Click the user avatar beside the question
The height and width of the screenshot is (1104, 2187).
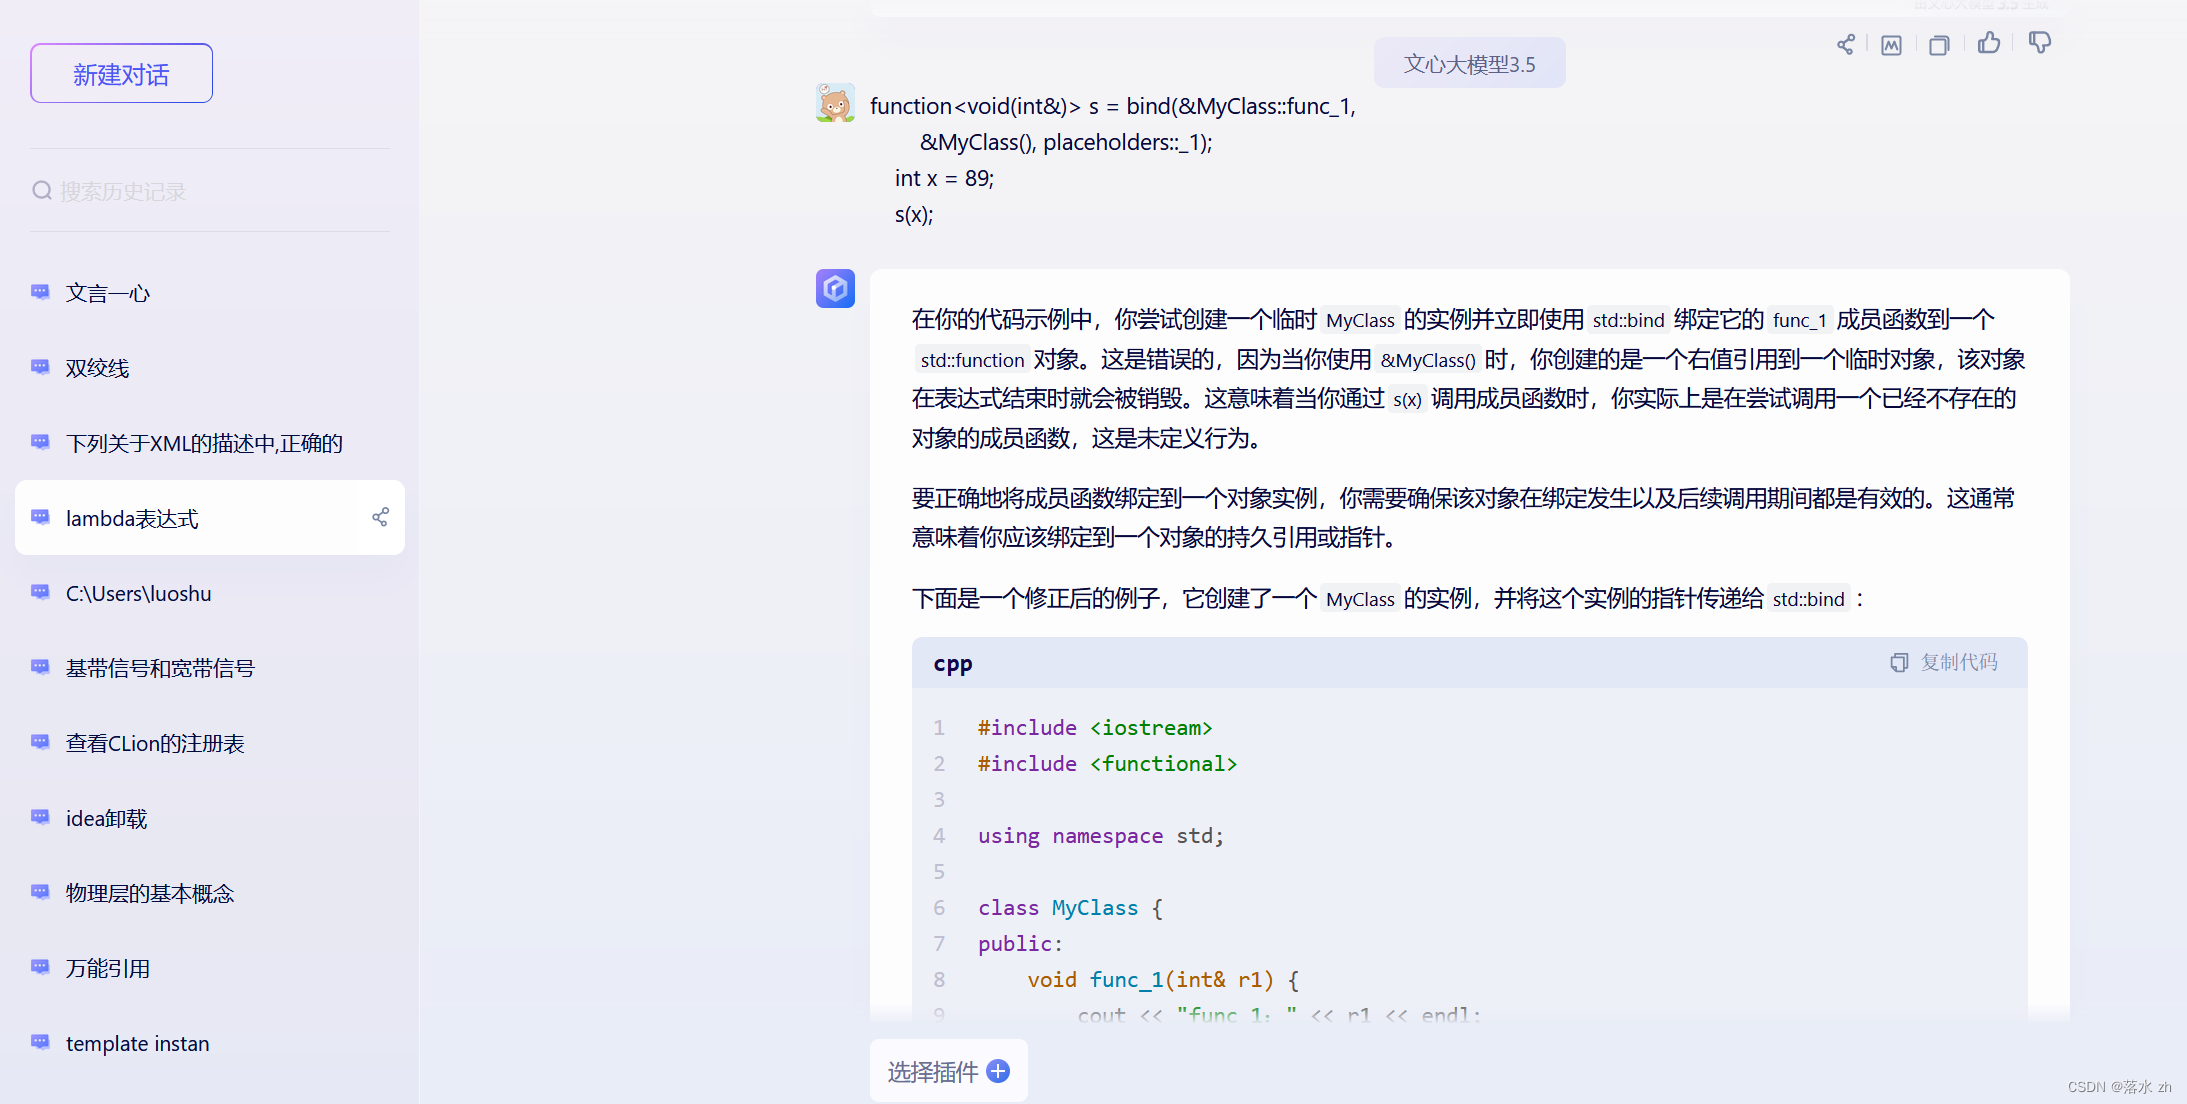pos(835,103)
